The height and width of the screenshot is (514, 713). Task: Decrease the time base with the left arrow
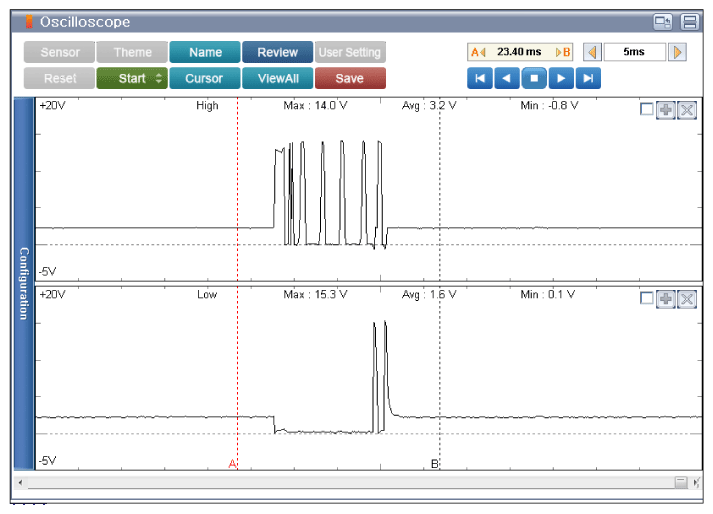click(592, 52)
